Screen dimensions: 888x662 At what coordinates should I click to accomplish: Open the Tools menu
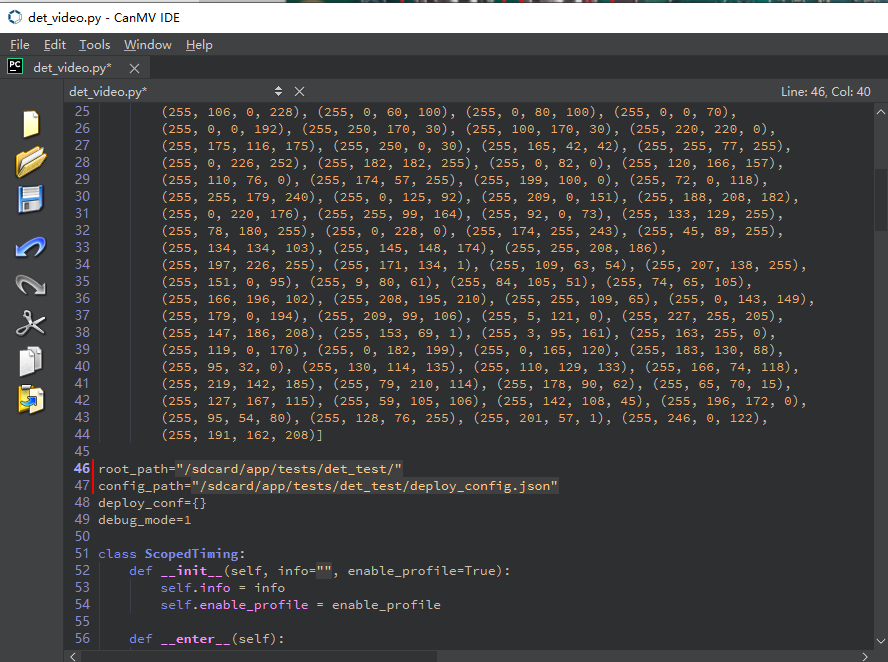(95, 45)
